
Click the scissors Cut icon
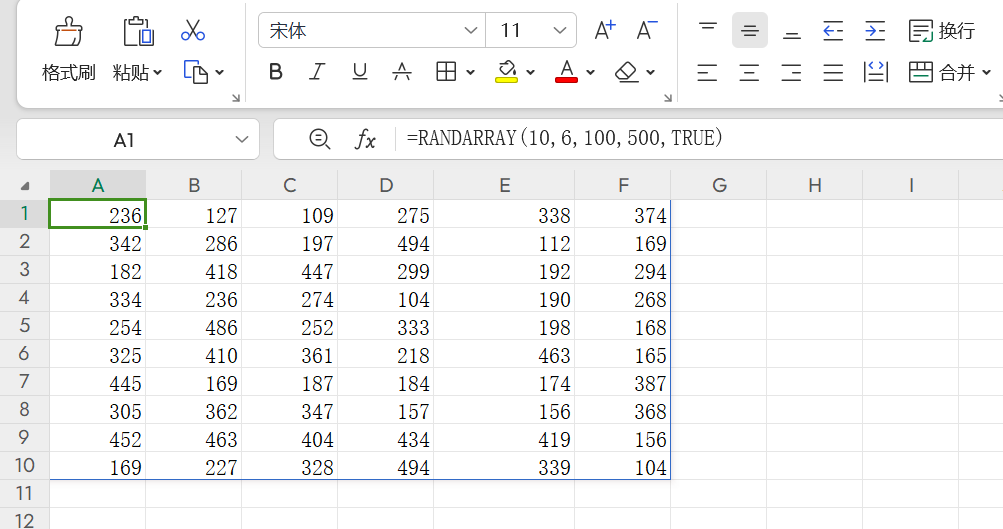(x=193, y=31)
